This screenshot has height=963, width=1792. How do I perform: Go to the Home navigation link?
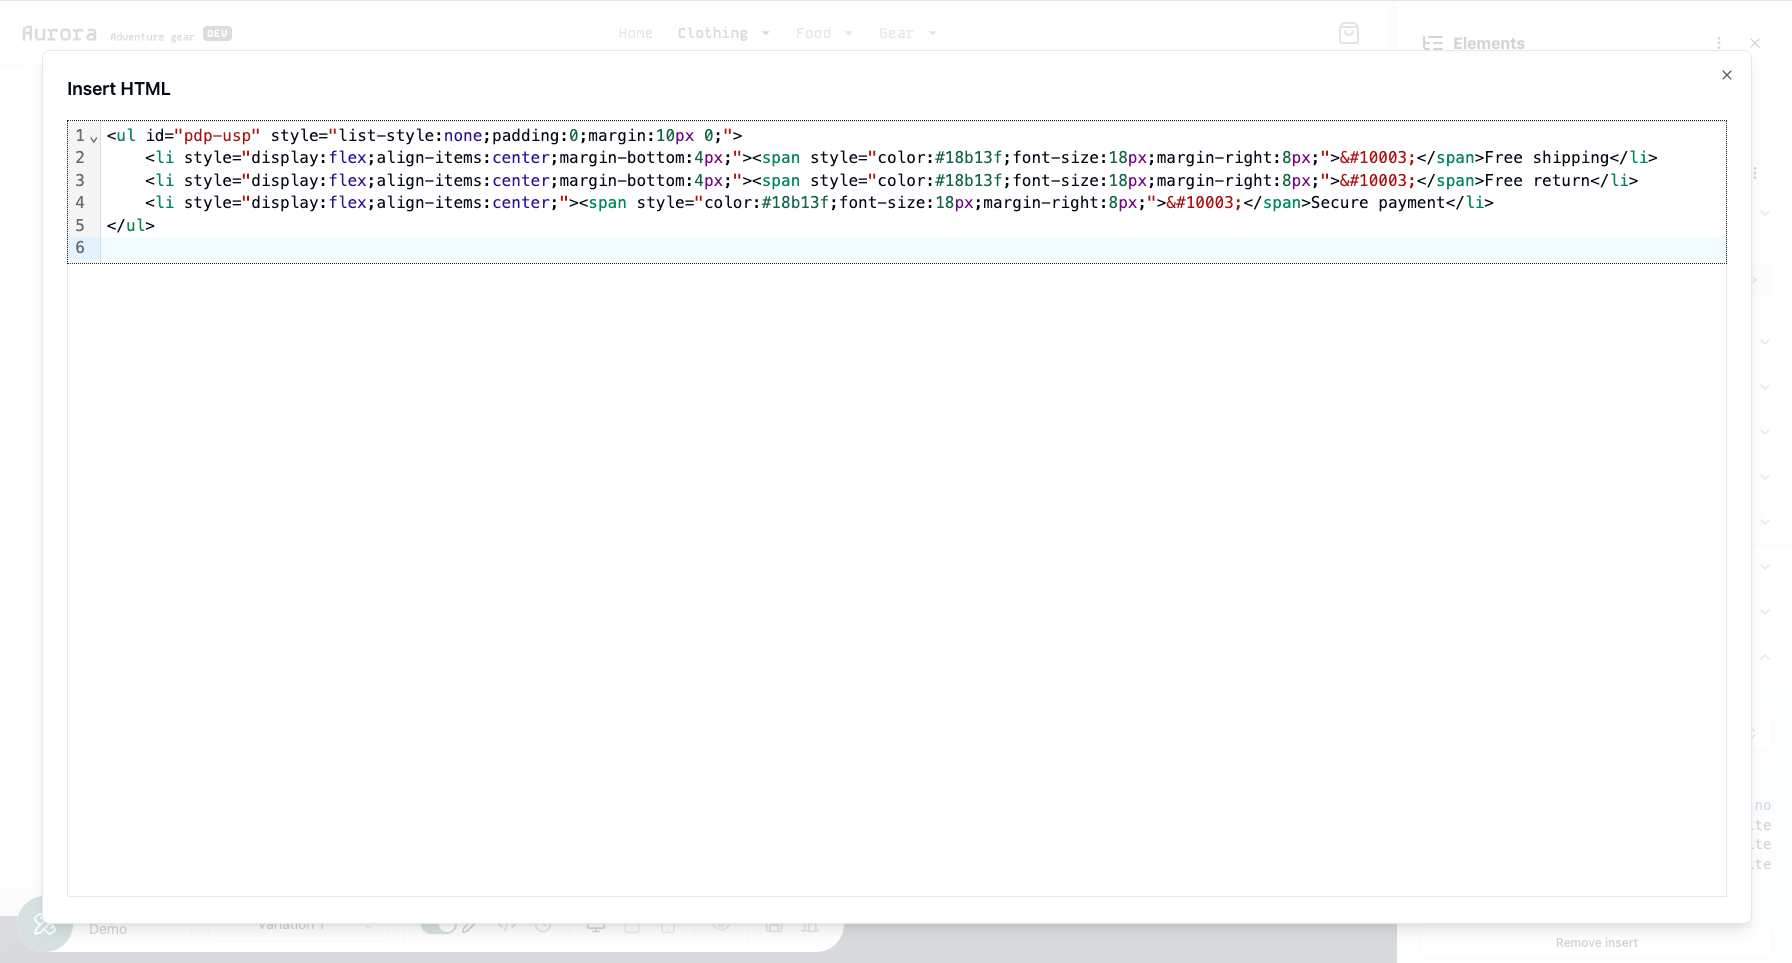tap(635, 33)
